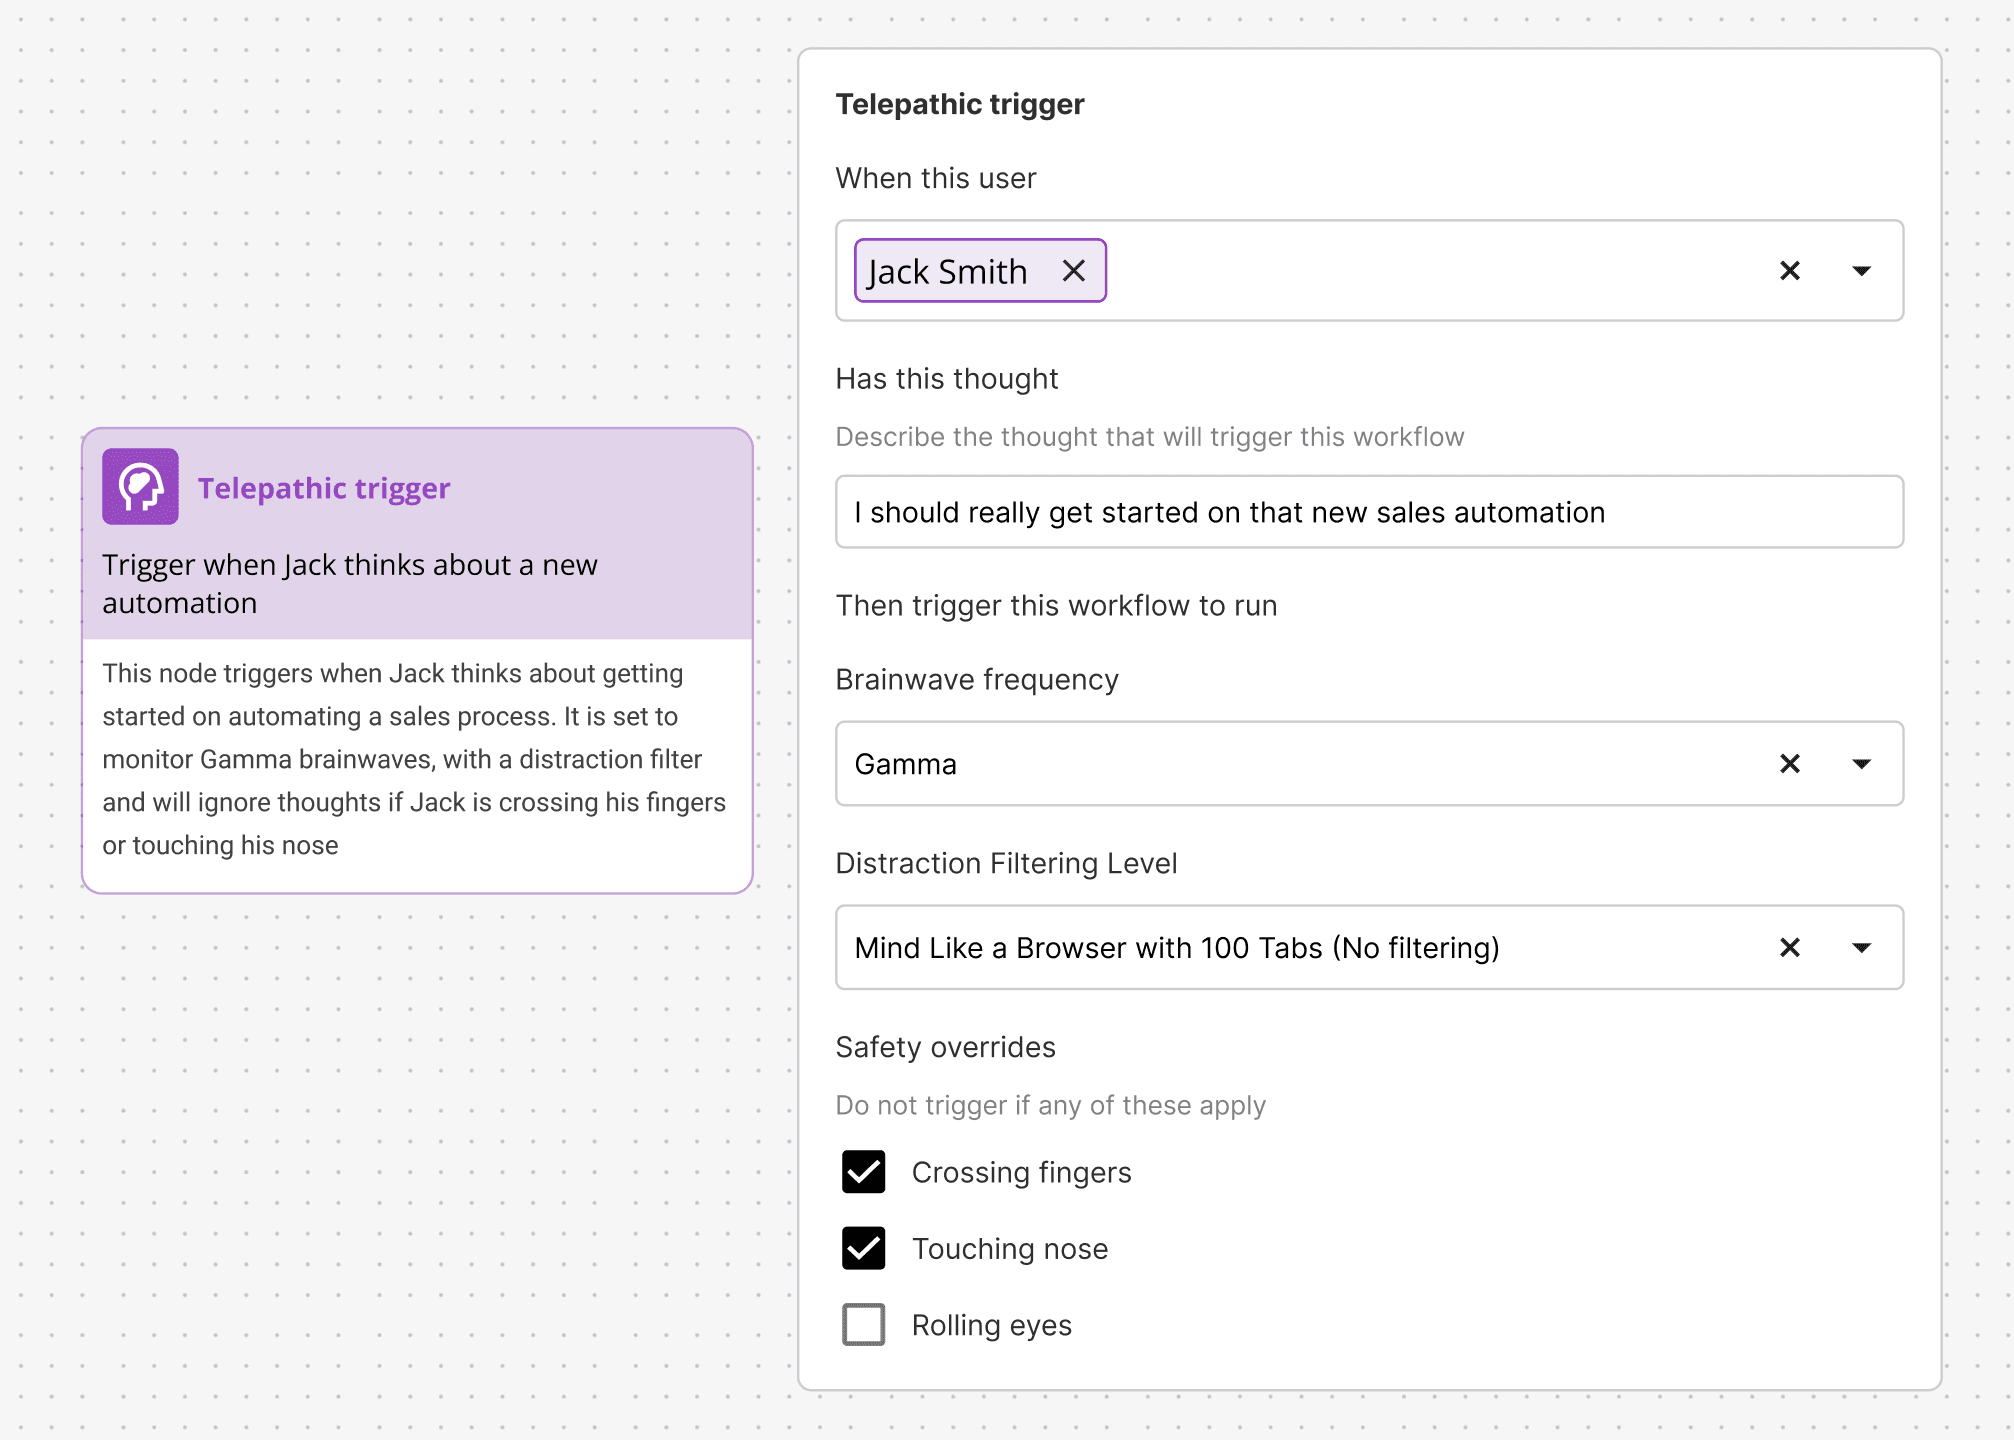Click the Telepathic trigger panel heading
Viewport: 2014px width, 1440px height.
click(959, 104)
